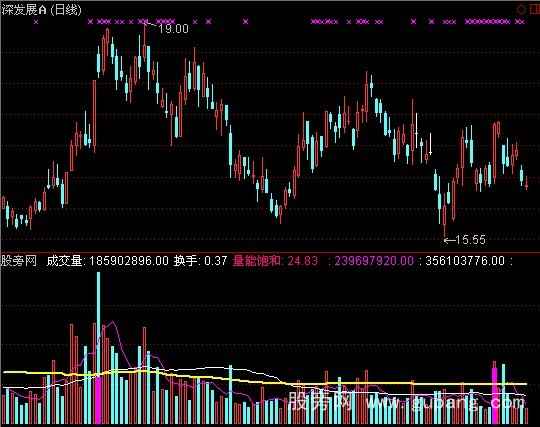Click the 19.00 high price label

pos(173,29)
